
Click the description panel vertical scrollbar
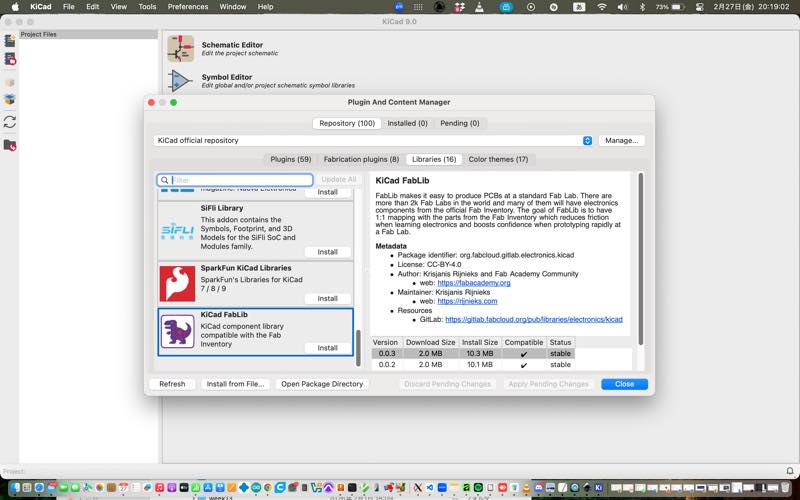coord(641,259)
